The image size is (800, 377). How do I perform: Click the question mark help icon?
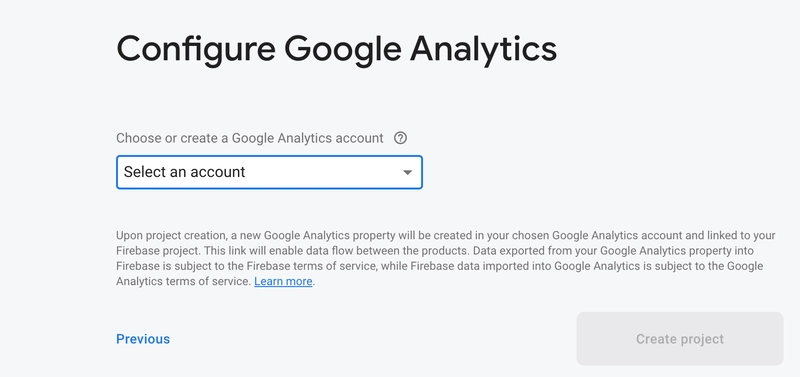(x=401, y=138)
